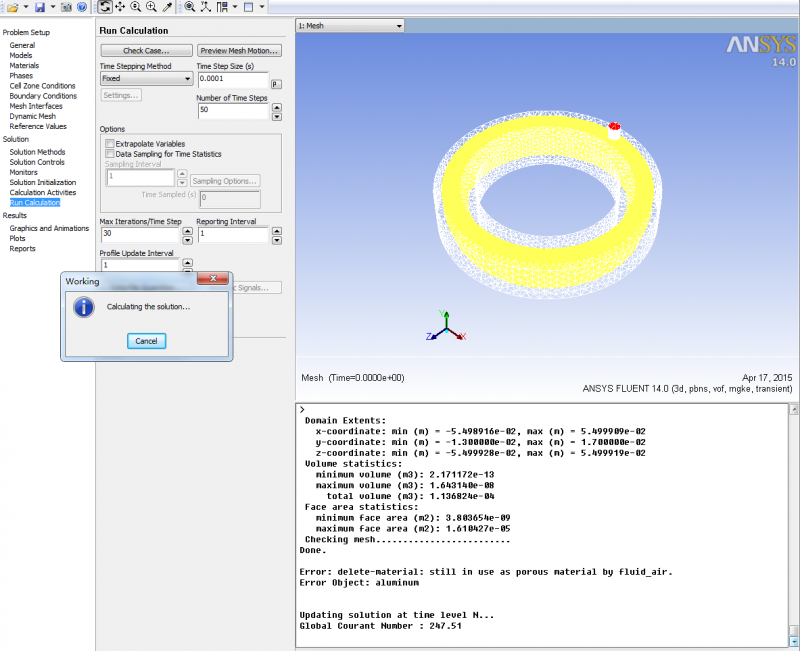Click the console scroll-down arrow
The height and width of the screenshot is (651, 800).
point(794,641)
